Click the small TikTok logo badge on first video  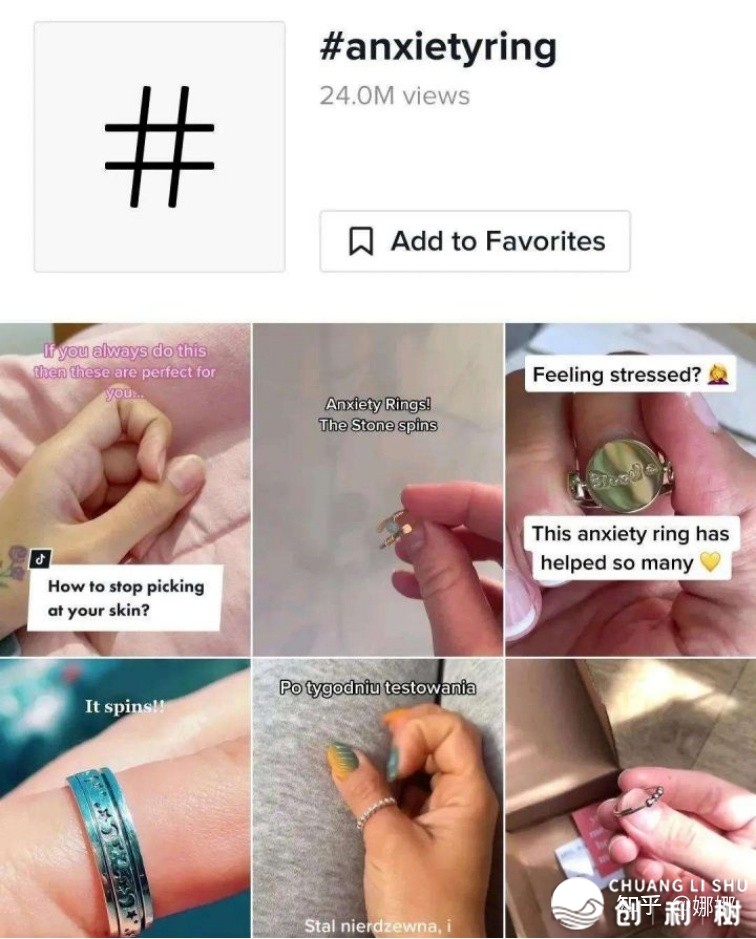[40, 559]
